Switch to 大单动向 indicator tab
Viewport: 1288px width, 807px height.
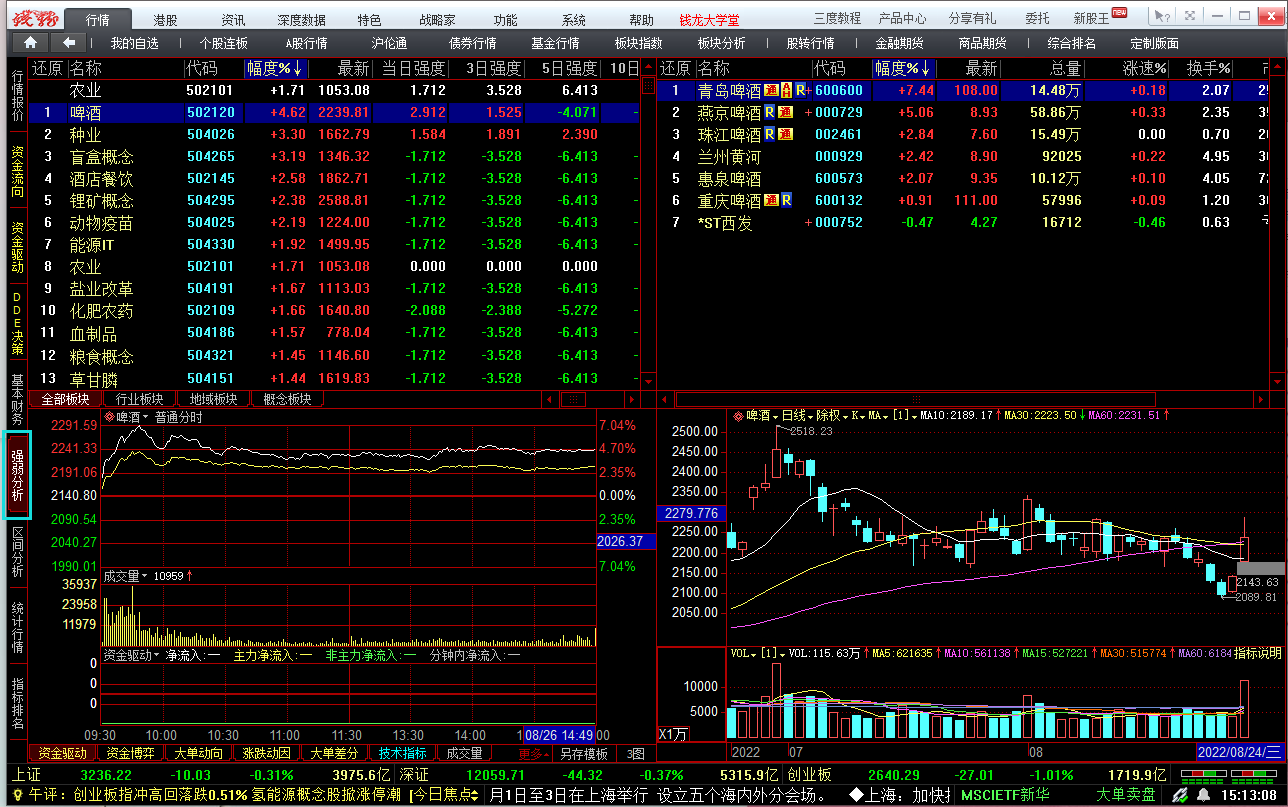(199, 753)
